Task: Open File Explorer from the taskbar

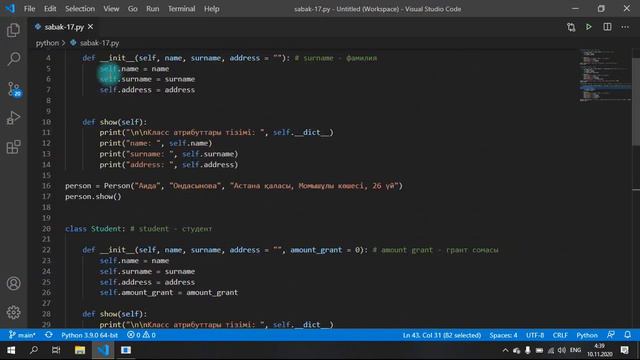Action: [80, 350]
